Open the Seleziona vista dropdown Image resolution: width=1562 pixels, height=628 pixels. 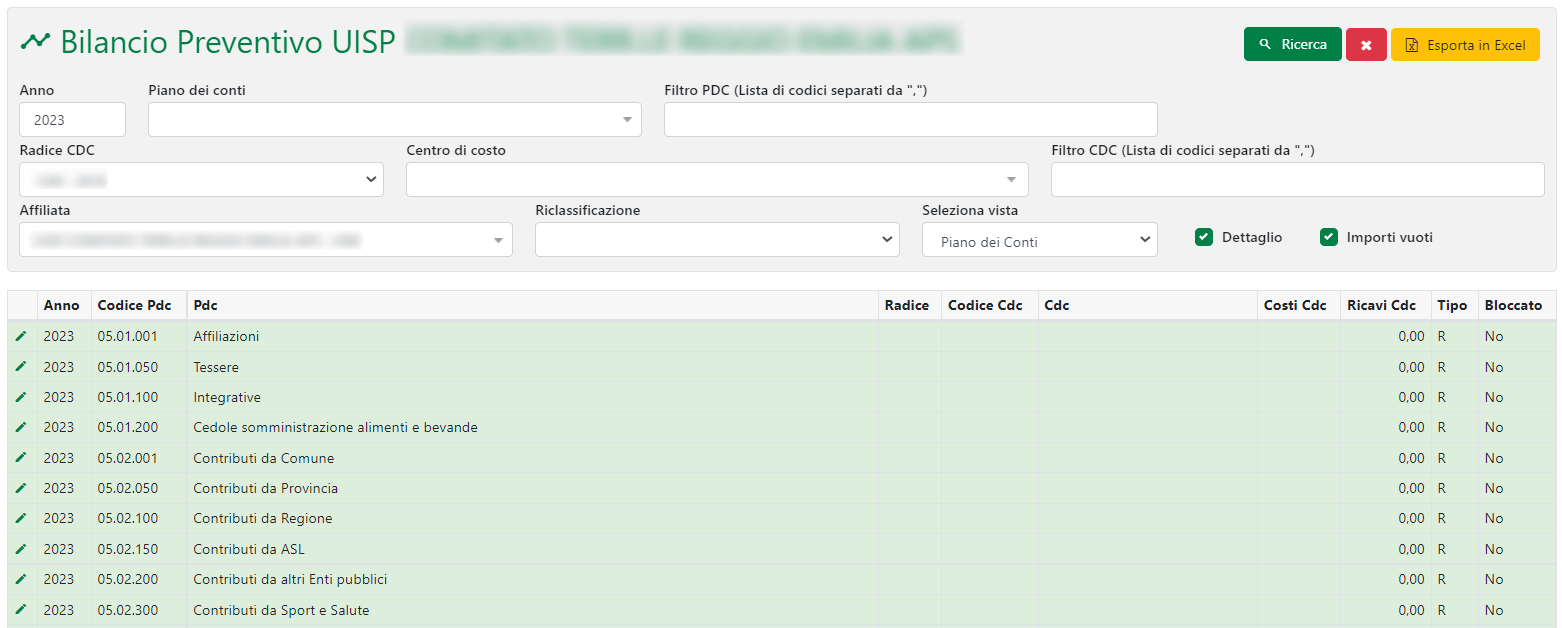pos(1039,240)
